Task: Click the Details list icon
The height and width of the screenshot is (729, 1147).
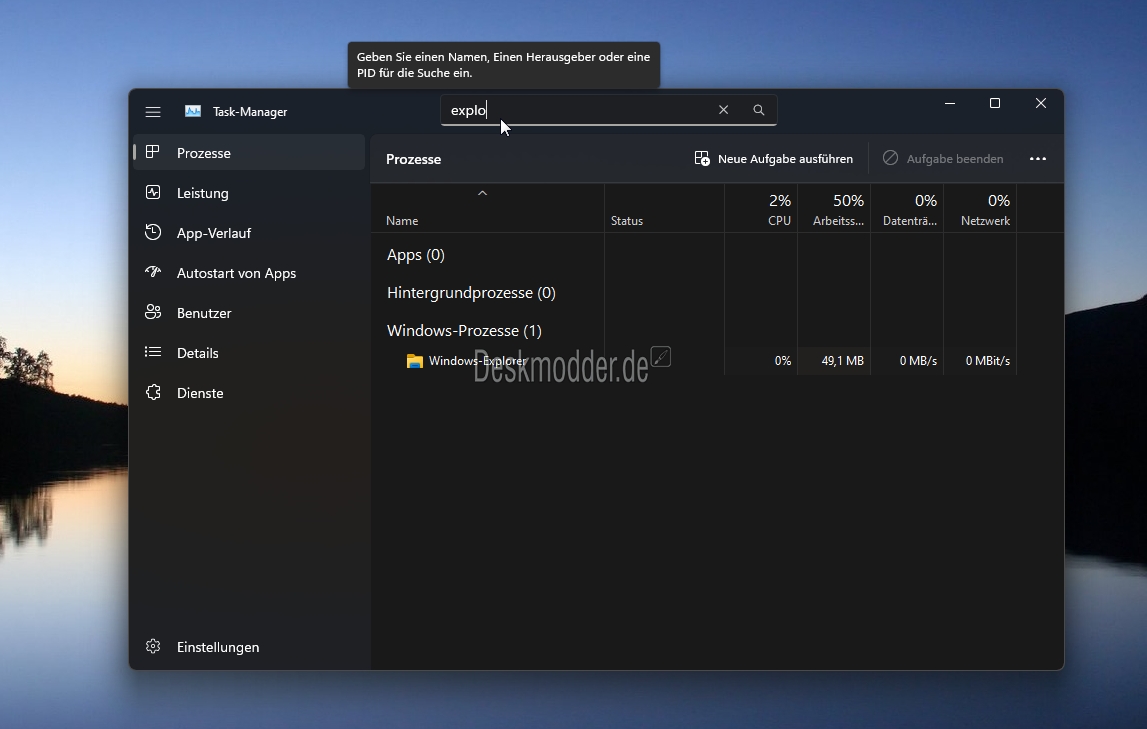Action: pos(153,352)
